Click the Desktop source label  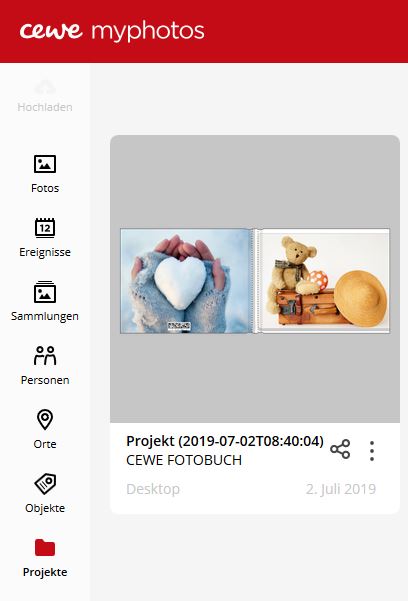tap(153, 489)
